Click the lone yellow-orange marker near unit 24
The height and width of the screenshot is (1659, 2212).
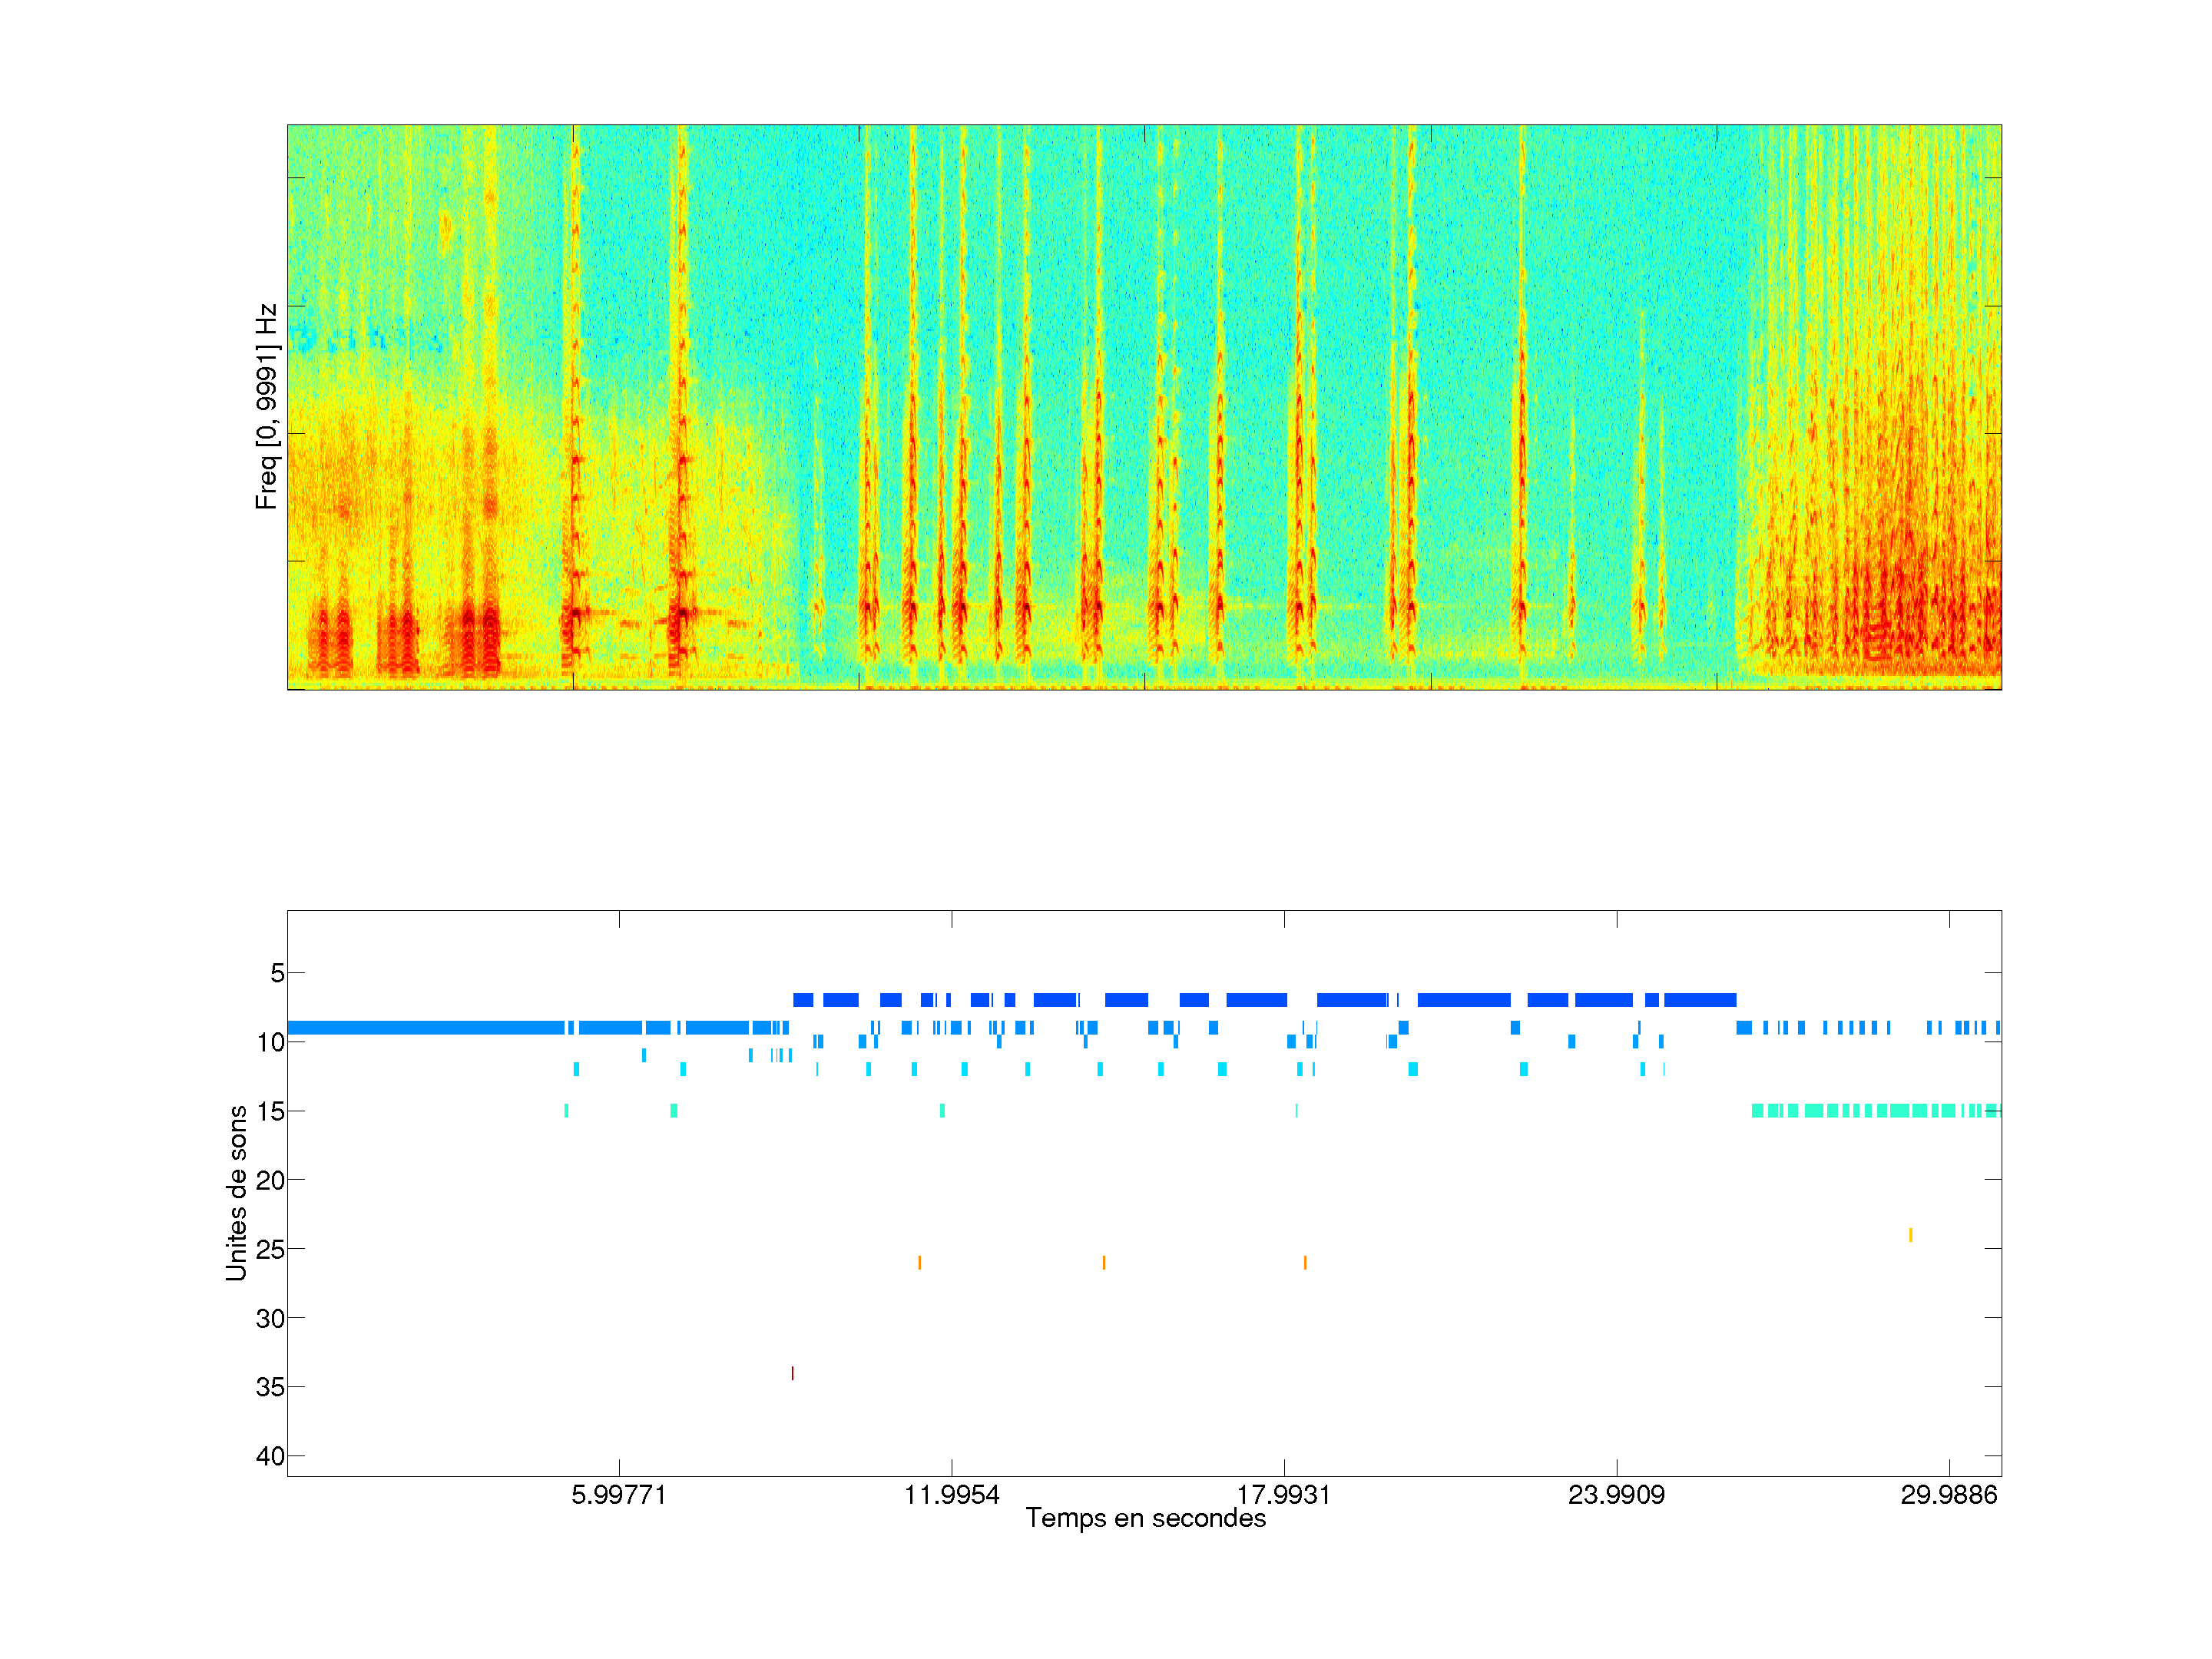pos(1910,1235)
